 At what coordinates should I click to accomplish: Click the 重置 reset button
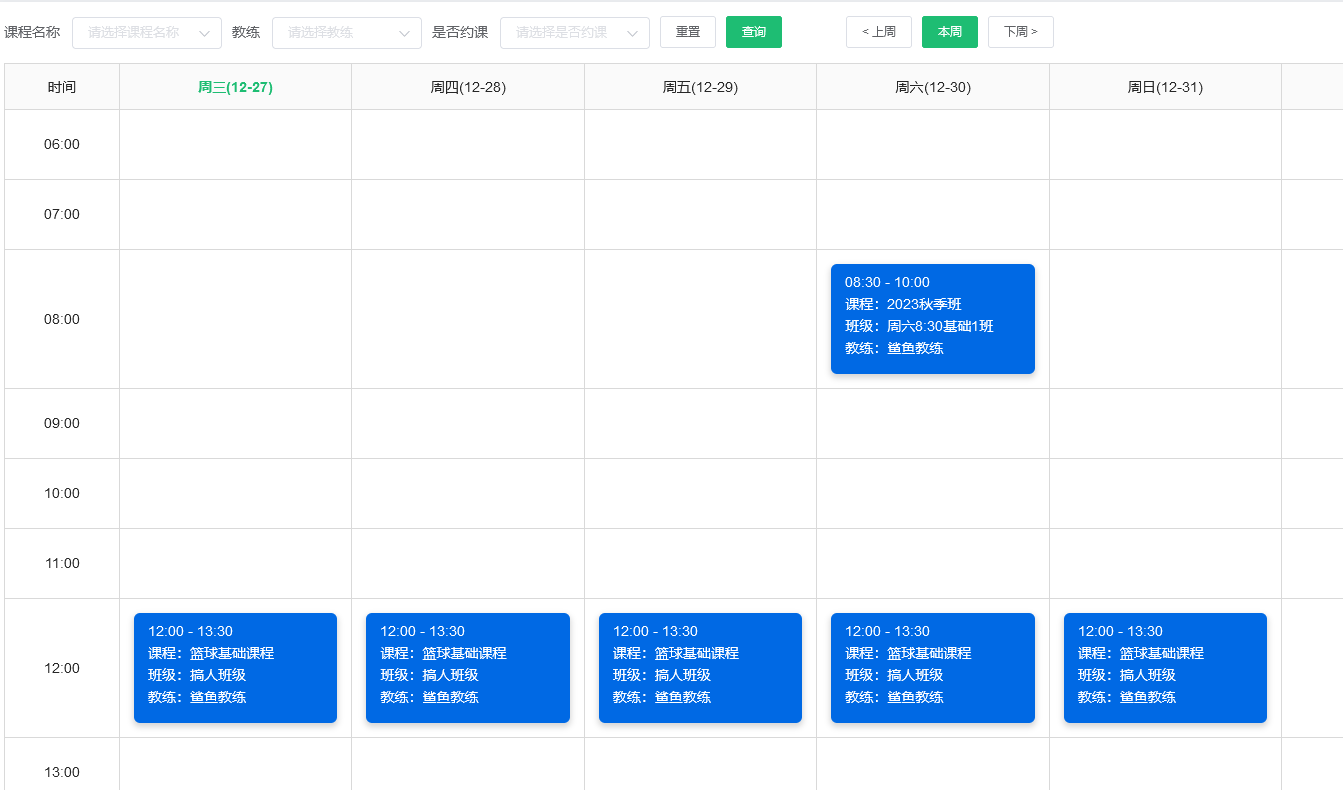coord(687,31)
